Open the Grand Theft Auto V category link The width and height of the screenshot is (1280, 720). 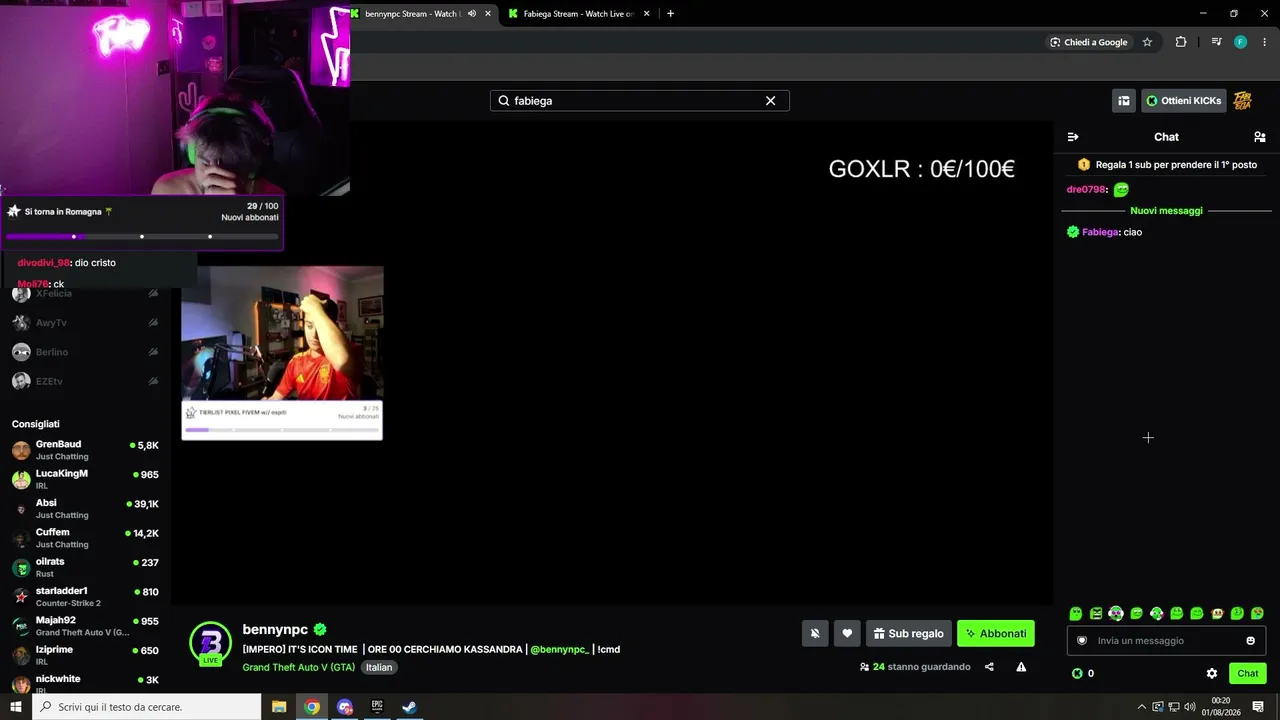coord(299,667)
